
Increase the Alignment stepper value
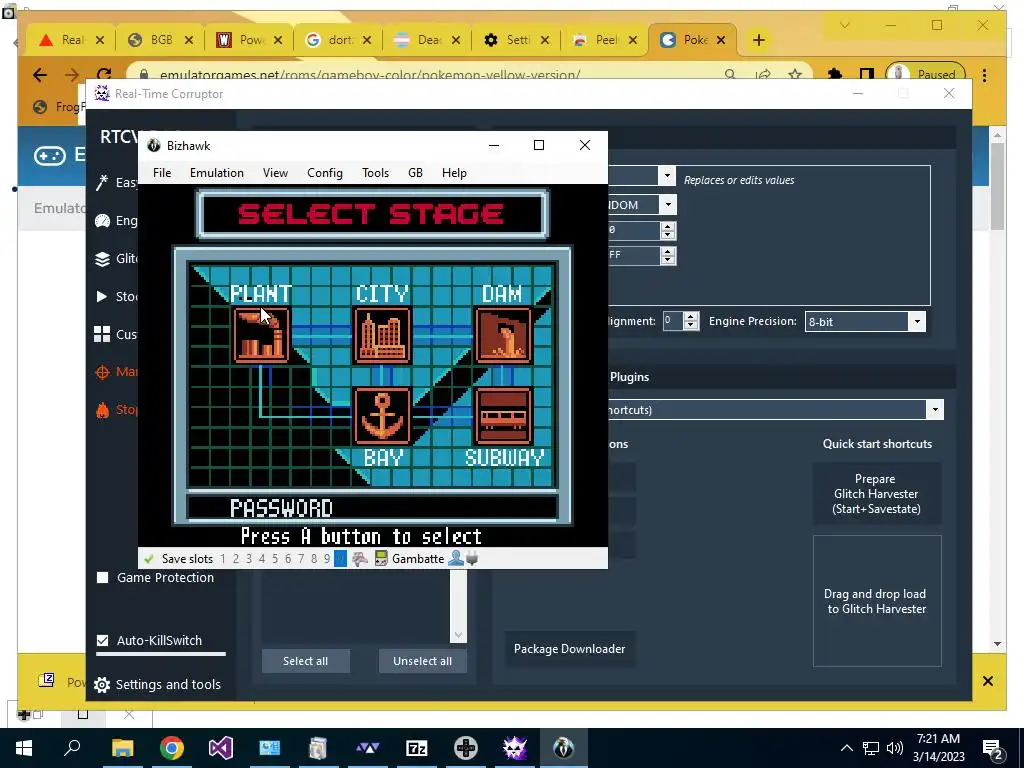(691, 317)
